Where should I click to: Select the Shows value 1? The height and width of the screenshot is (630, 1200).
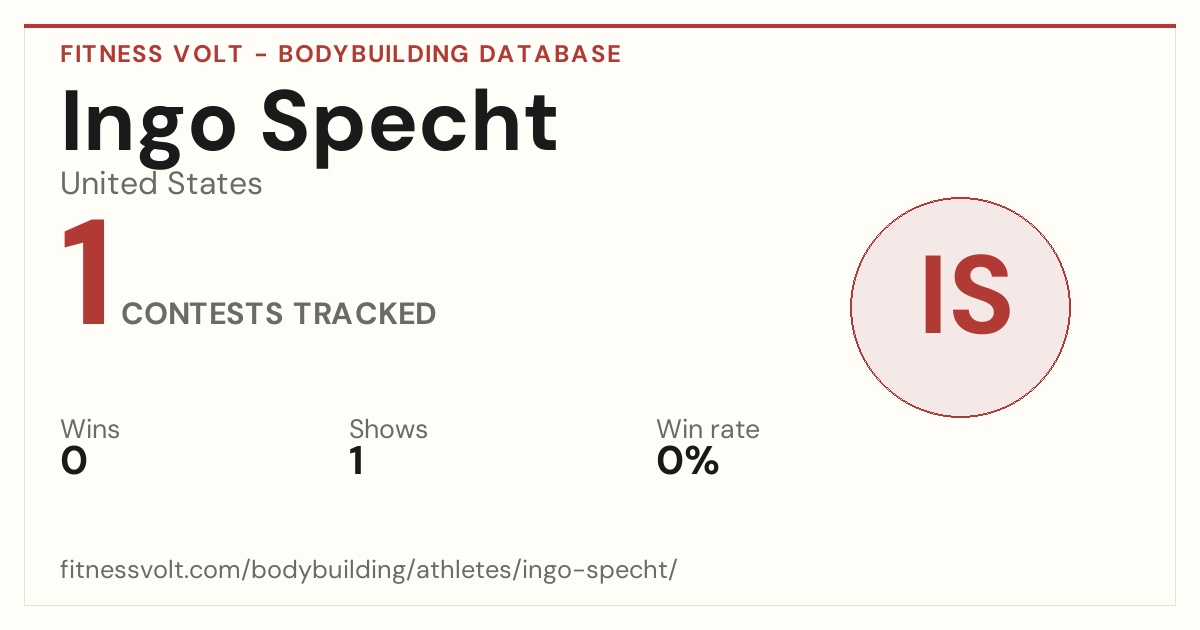[356, 461]
